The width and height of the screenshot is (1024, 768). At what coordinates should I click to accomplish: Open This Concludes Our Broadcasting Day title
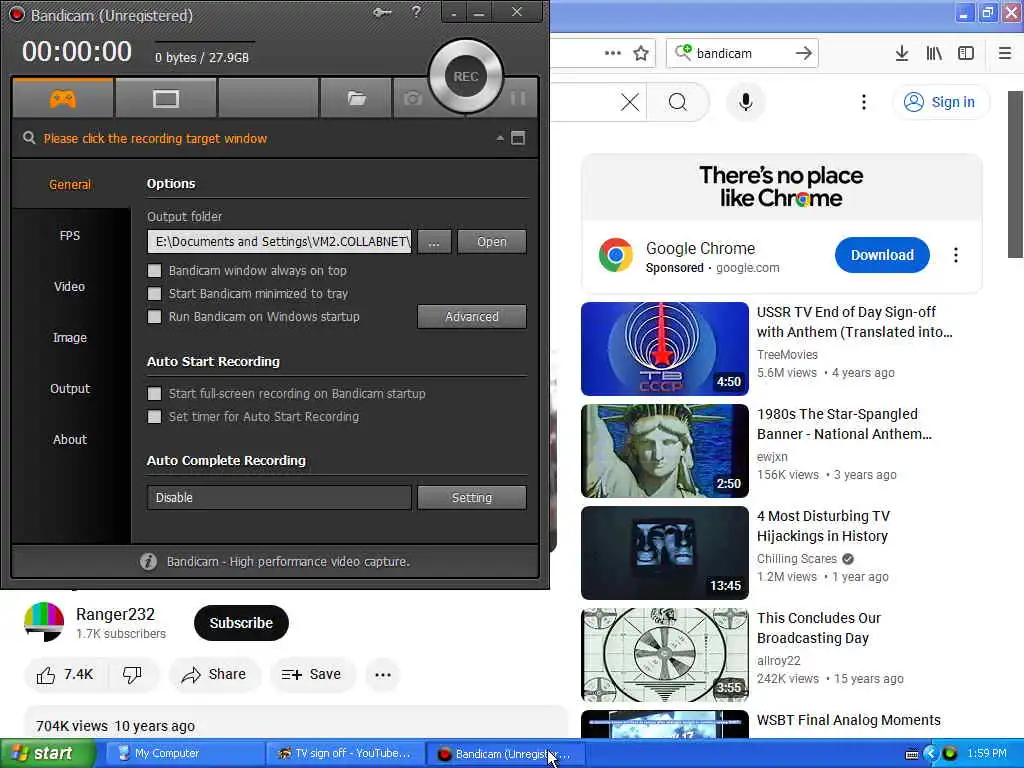(x=819, y=628)
